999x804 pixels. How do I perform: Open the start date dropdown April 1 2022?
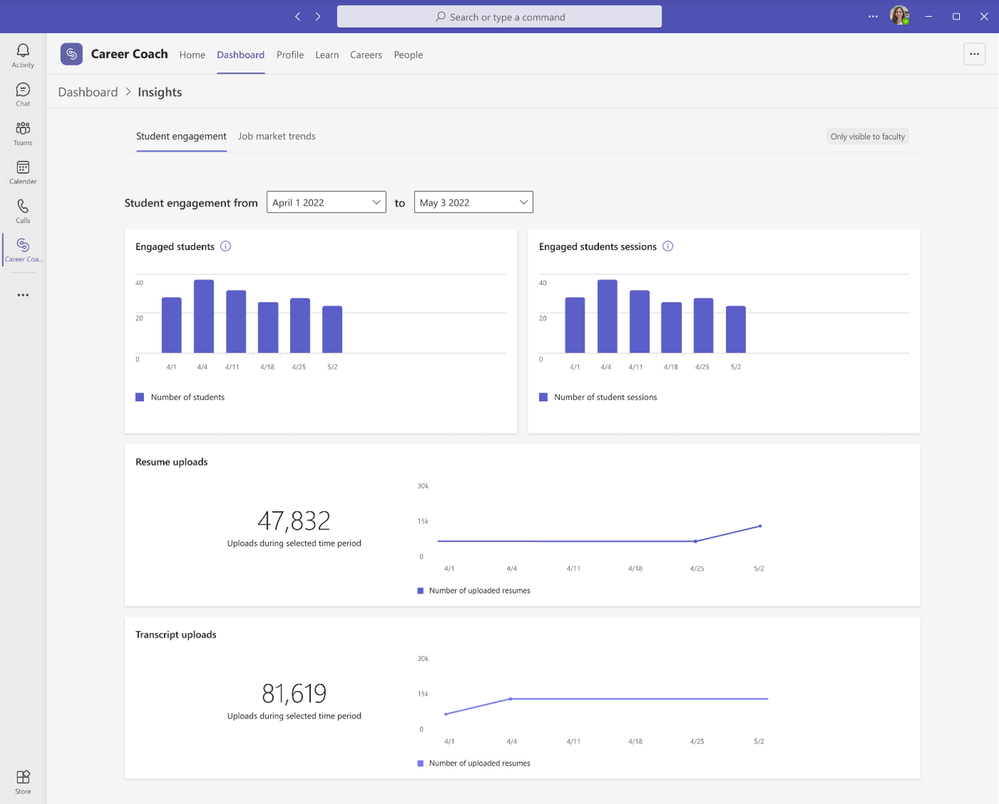pyautogui.click(x=326, y=202)
